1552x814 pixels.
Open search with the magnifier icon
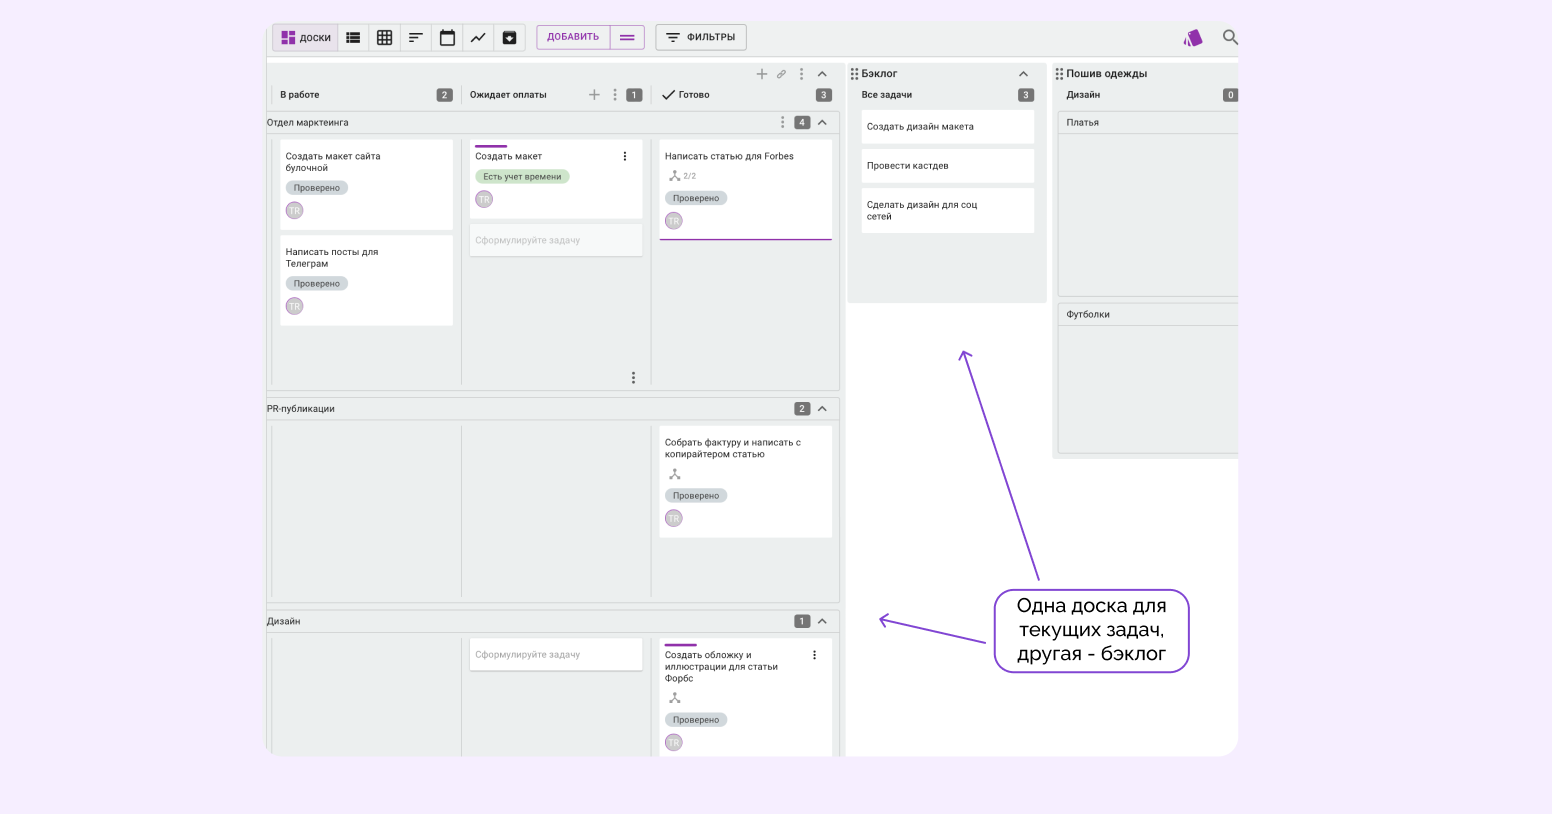(1230, 37)
